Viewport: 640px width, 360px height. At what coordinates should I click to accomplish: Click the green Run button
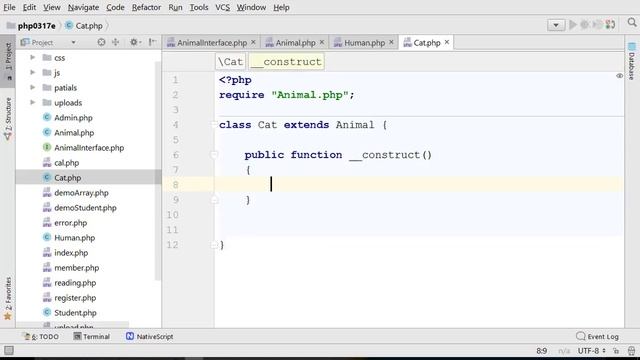[573, 25]
